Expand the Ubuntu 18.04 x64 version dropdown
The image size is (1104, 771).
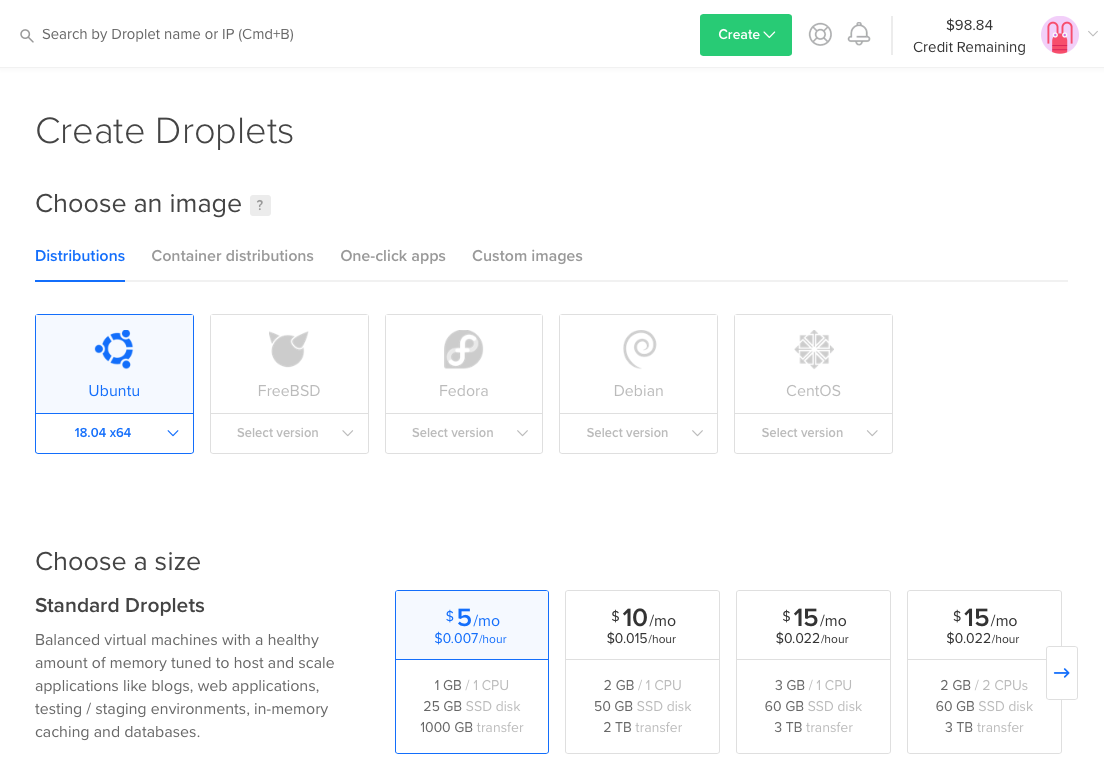click(x=114, y=433)
